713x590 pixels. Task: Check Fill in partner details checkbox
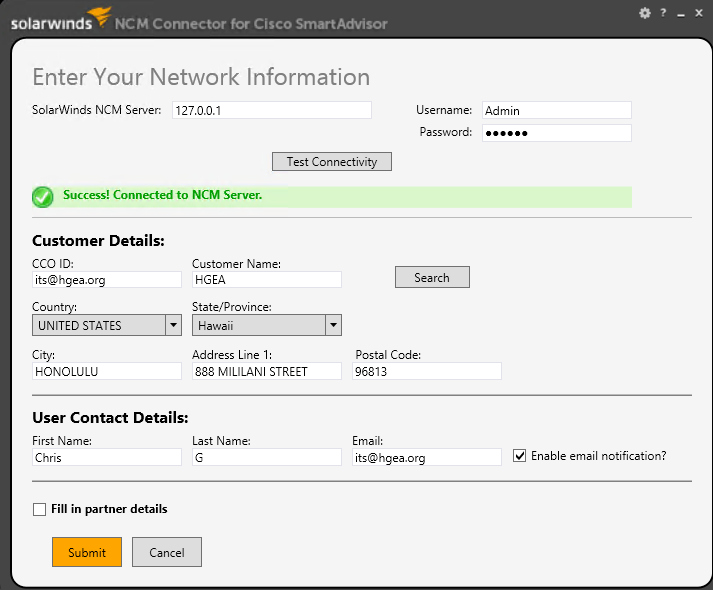click(40, 509)
